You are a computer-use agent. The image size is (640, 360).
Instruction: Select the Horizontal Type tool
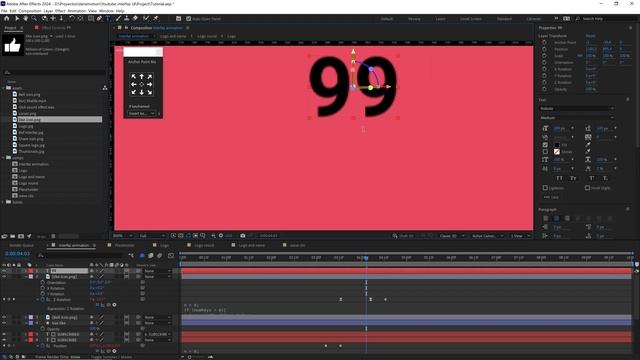[108, 18]
